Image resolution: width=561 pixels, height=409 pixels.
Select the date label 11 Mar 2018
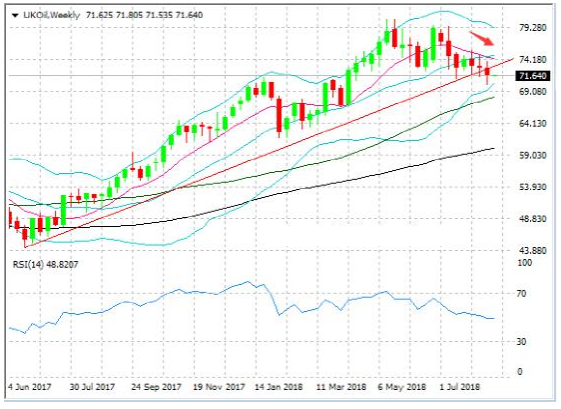click(x=341, y=387)
